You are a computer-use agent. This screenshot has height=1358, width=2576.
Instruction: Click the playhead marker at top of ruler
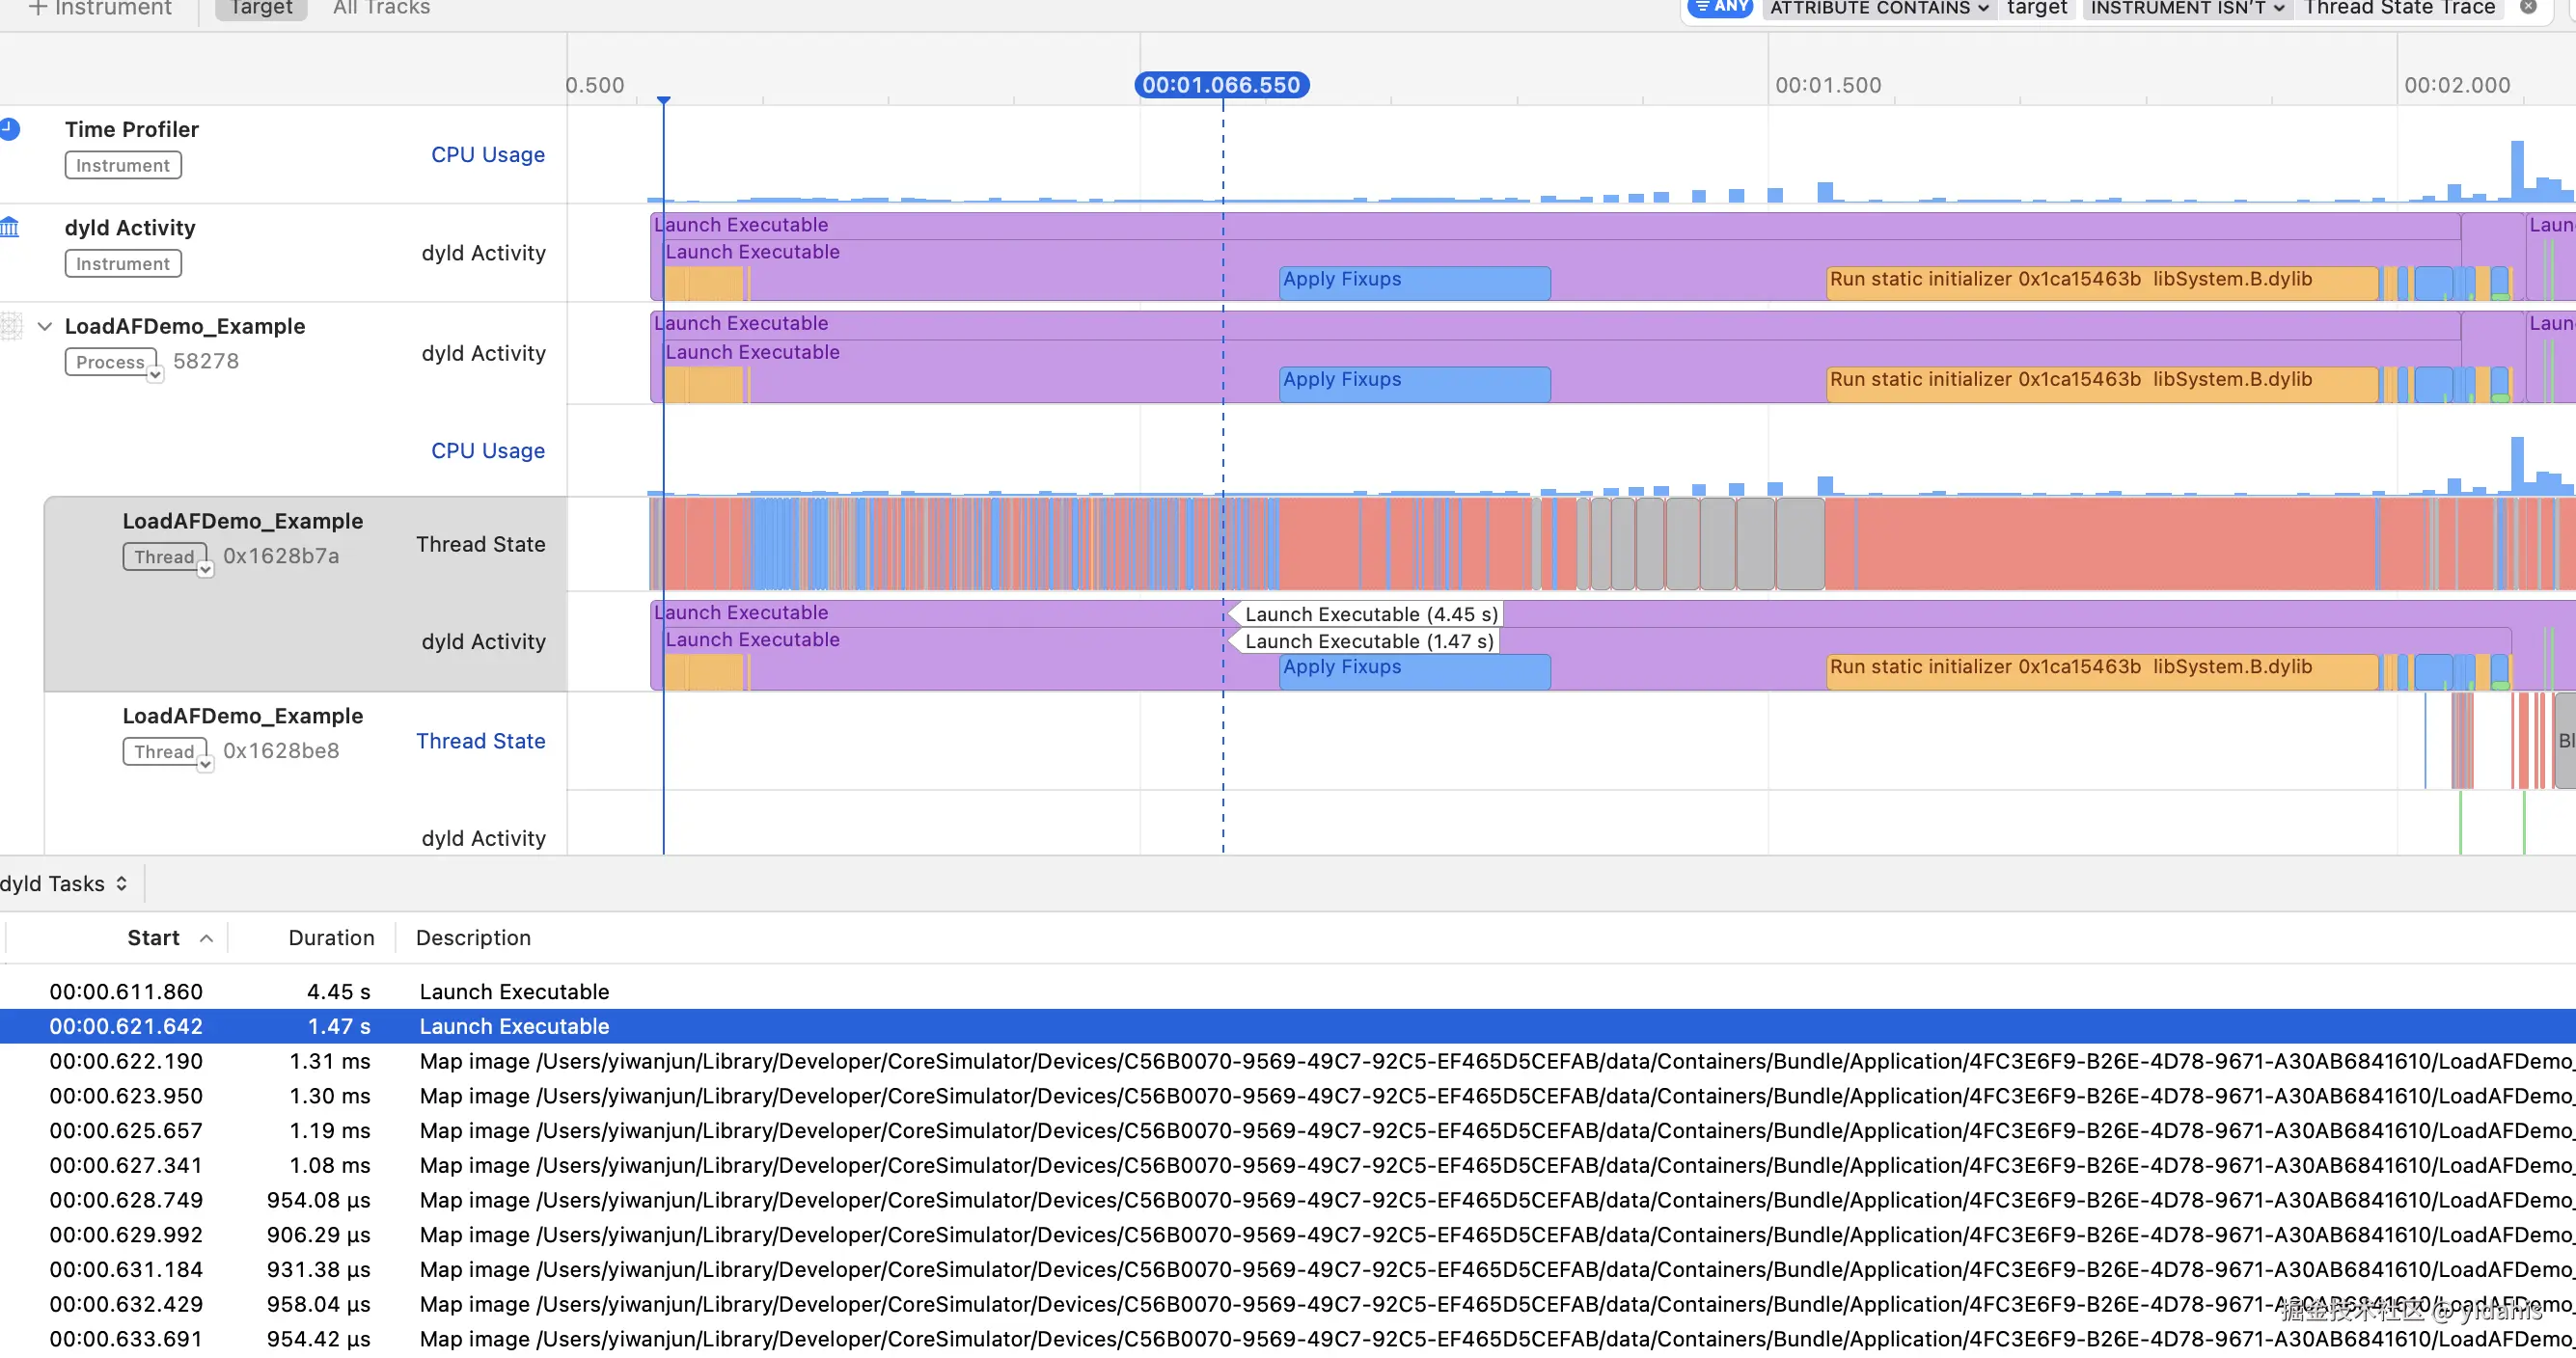click(x=663, y=100)
